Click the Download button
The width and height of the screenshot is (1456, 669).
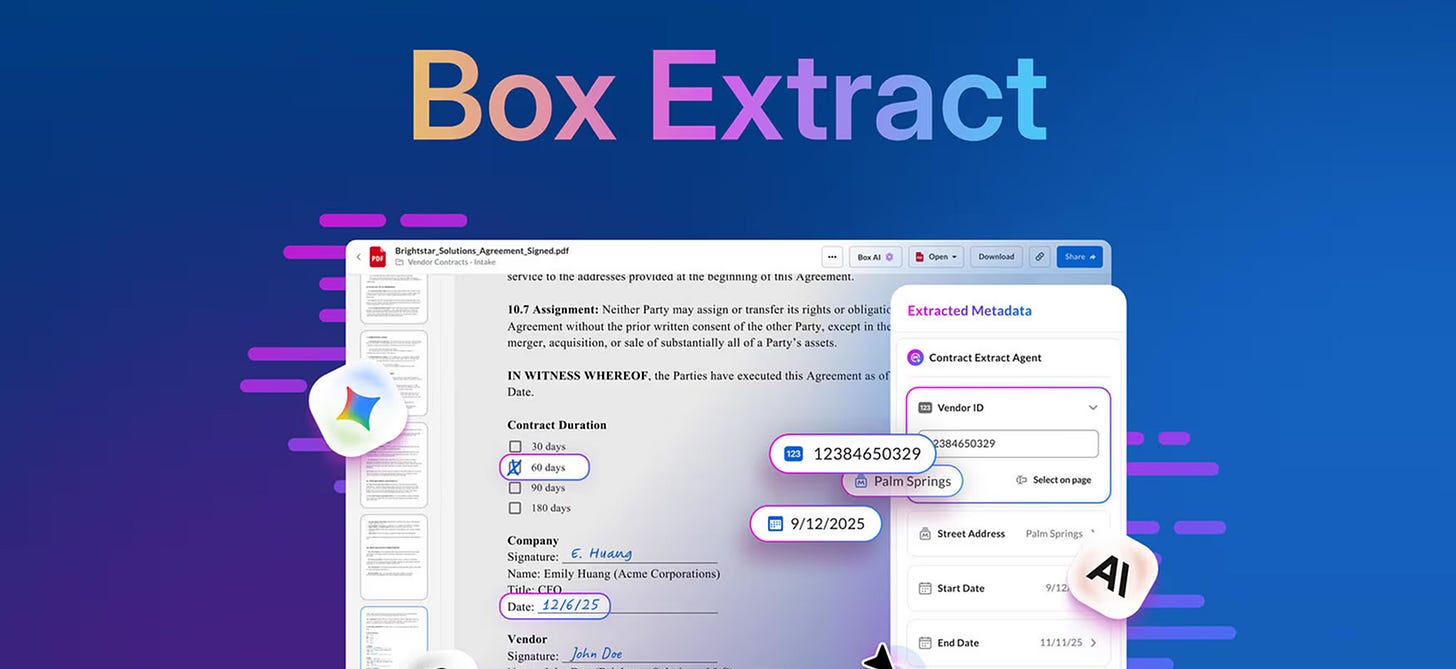(x=996, y=257)
